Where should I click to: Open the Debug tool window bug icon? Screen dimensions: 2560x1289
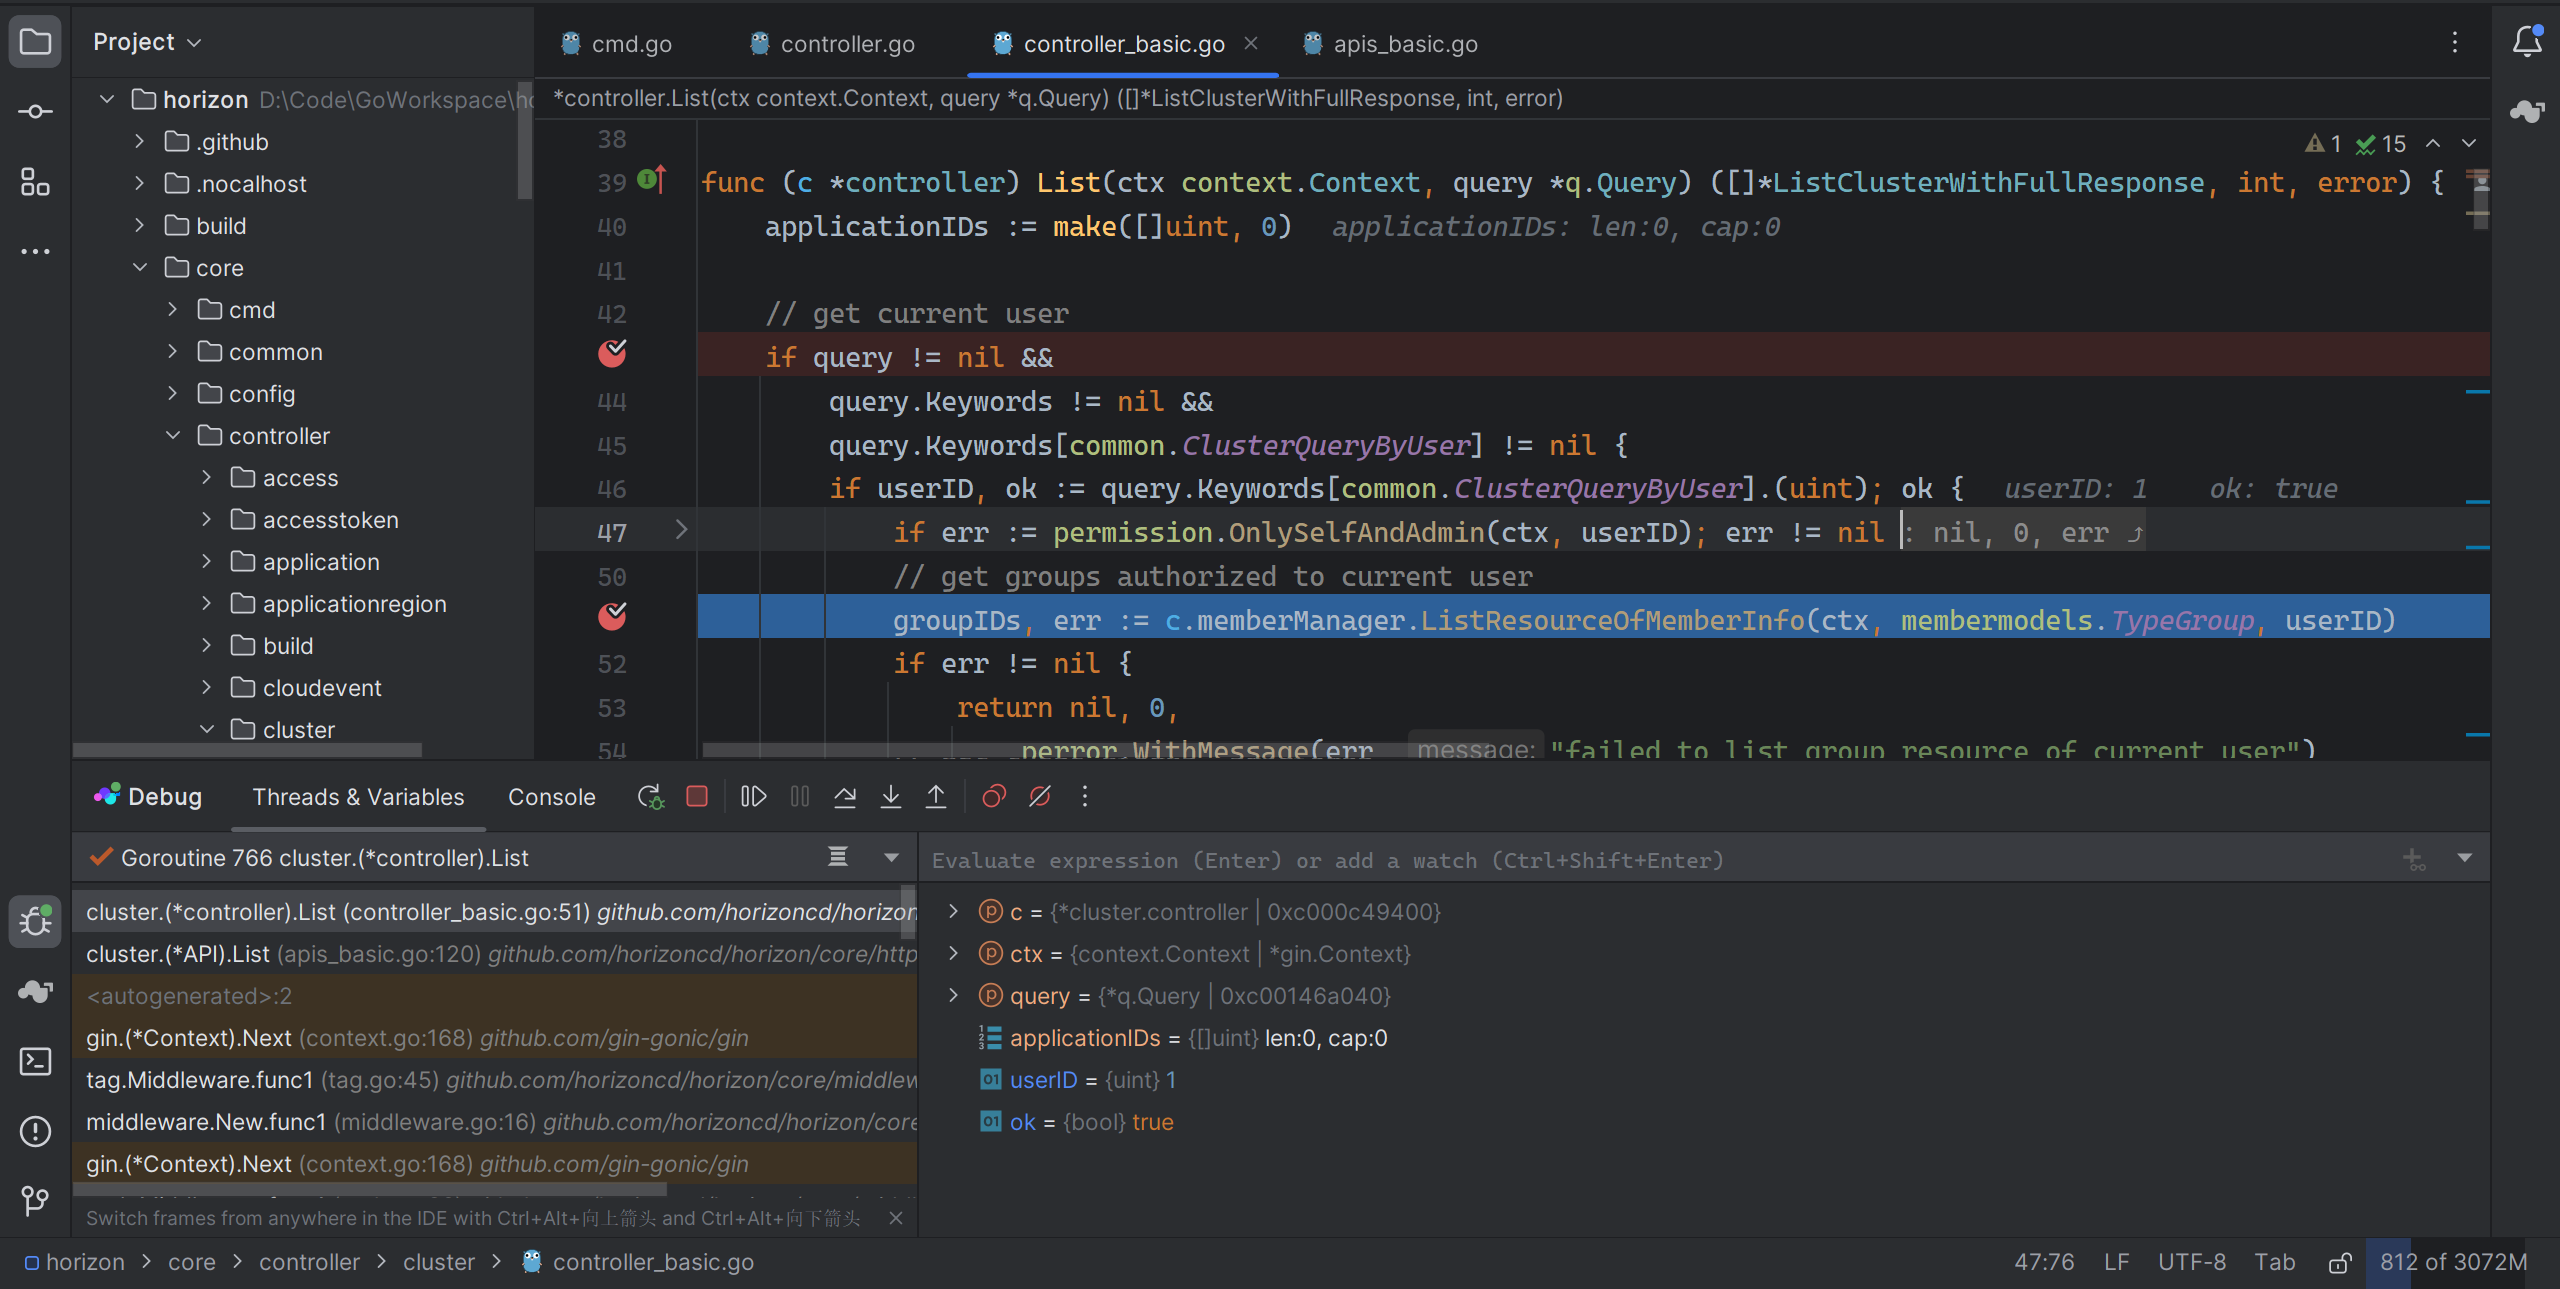[35, 920]
